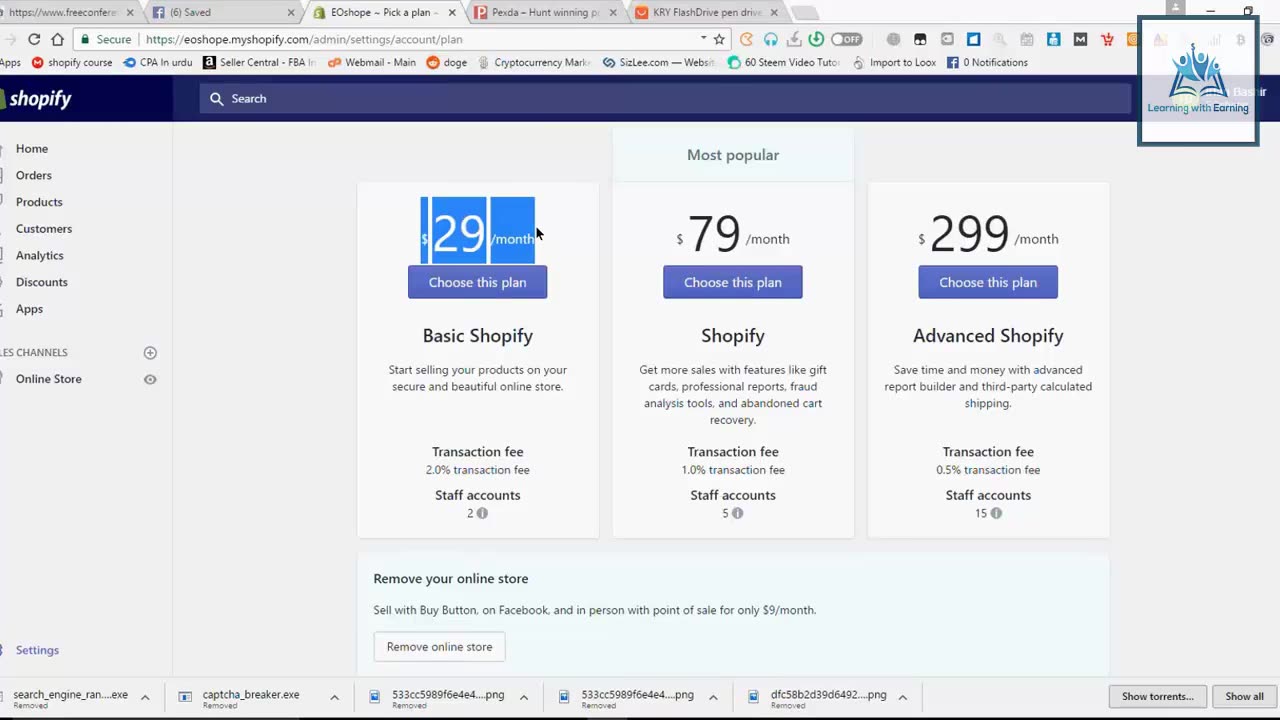Open the address bar history dropdown arrow

coord(703,38)
